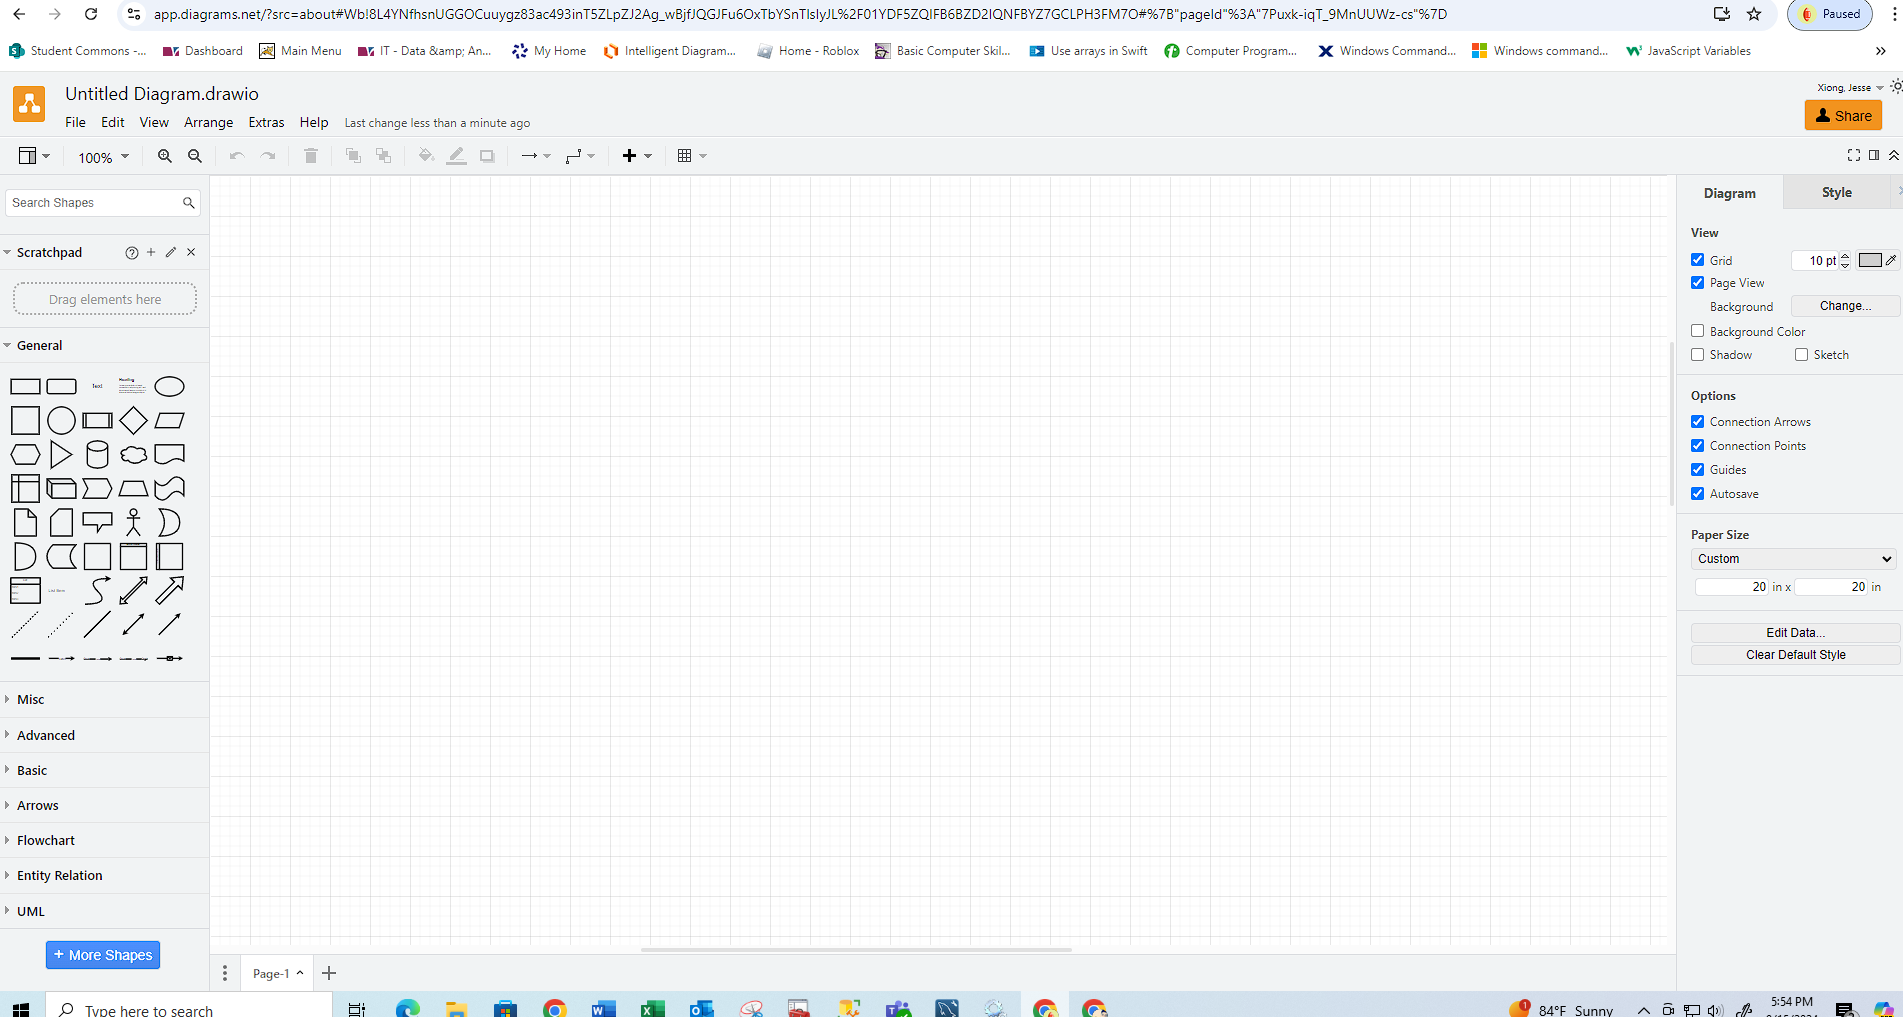Viewport: 1903px width, 1017px height.
Task: Click the Clear Default Style button
Action: coord(1795,654)
